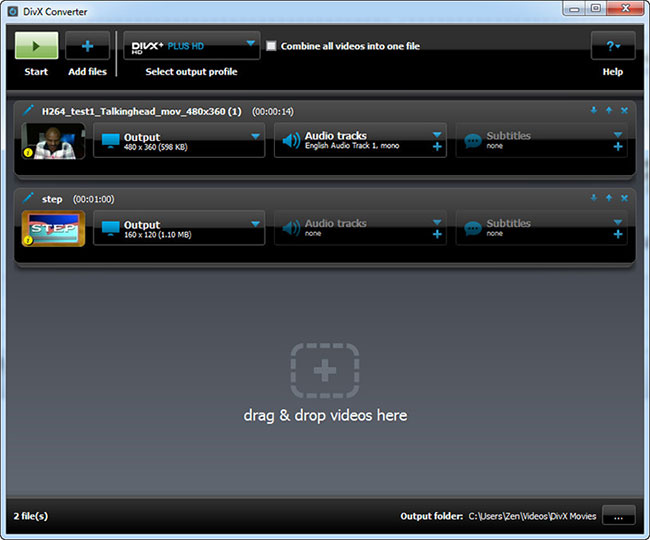Expand Audio tracks dropdown for H264_test1 video
The width and height of the screenshot is (650, 540).
coord(437,134)
